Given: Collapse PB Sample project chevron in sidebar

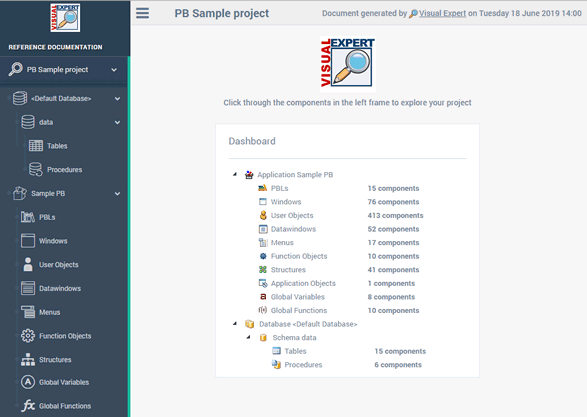Looking at the screenshot, I should [x=114, y=70].
